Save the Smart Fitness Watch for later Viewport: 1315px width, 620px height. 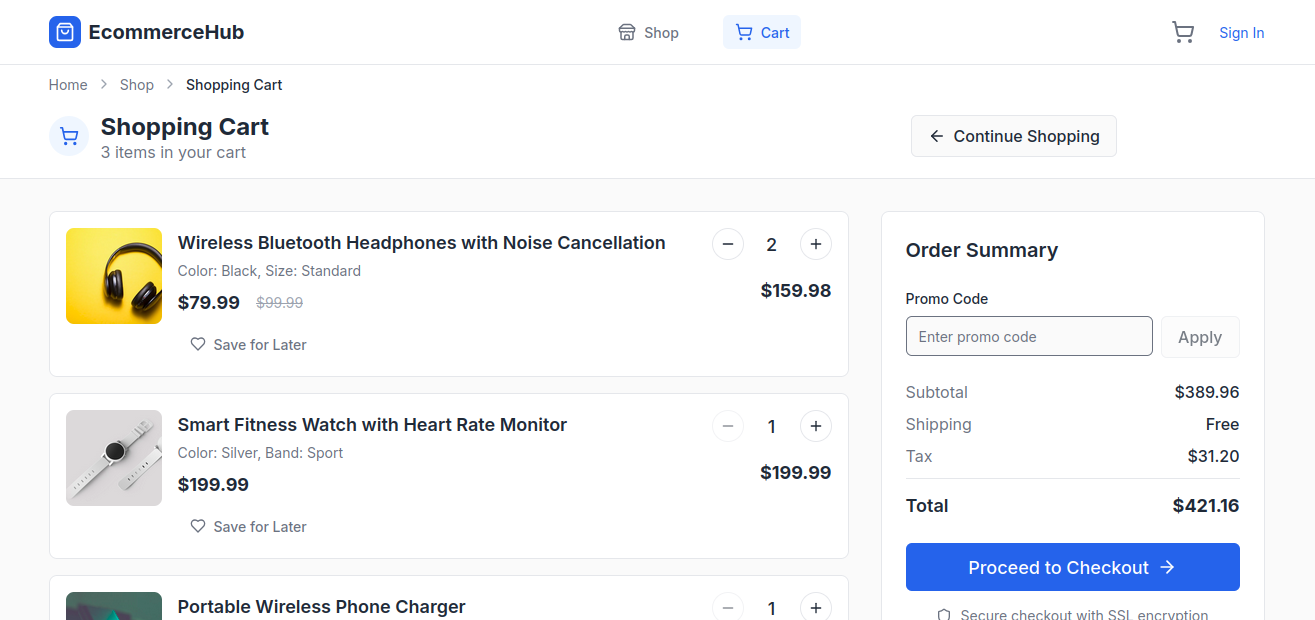point(248,526)
